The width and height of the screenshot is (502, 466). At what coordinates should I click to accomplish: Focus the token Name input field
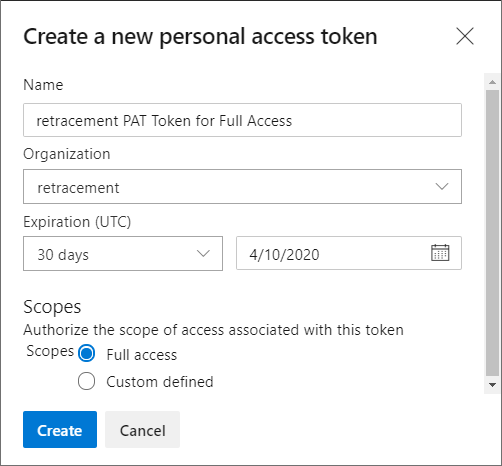point(242,120)
